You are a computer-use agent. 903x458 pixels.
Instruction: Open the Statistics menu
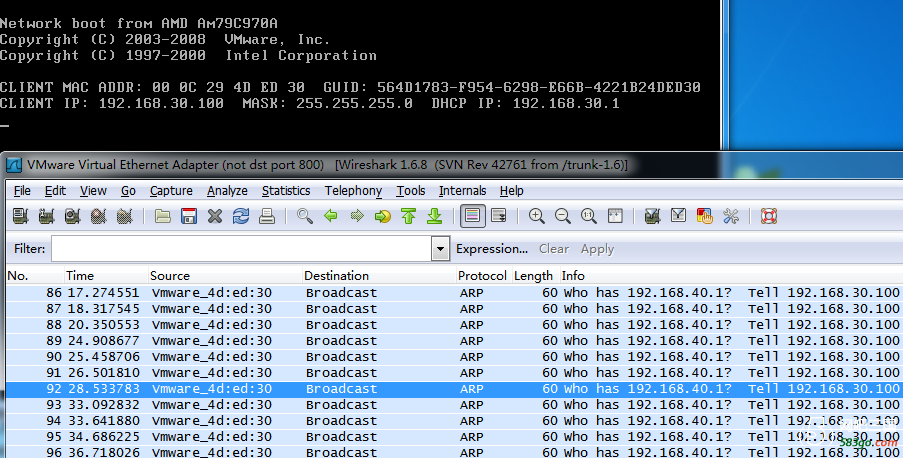(x=286, y=191)
